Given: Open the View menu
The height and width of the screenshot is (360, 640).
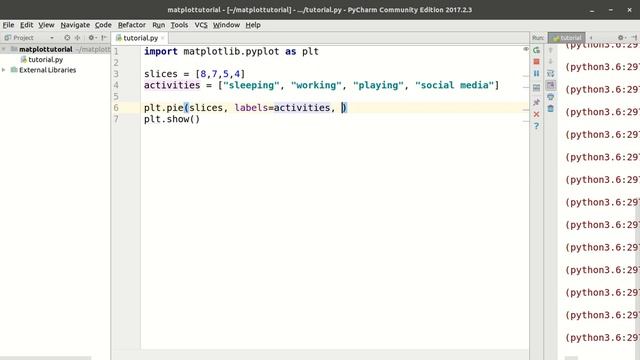Looking at the screenshot, I should tap(46, 25).
